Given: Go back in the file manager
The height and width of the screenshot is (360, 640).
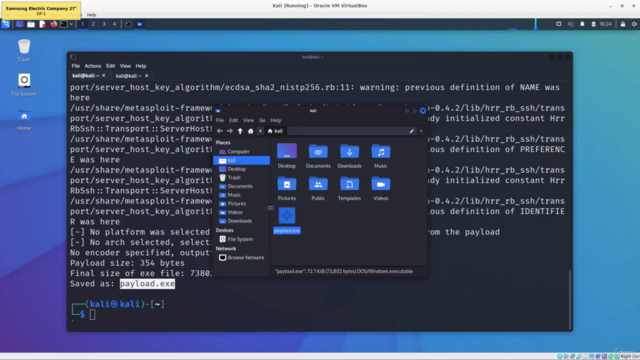Looking at the screenshot, I should pos(220,131).
